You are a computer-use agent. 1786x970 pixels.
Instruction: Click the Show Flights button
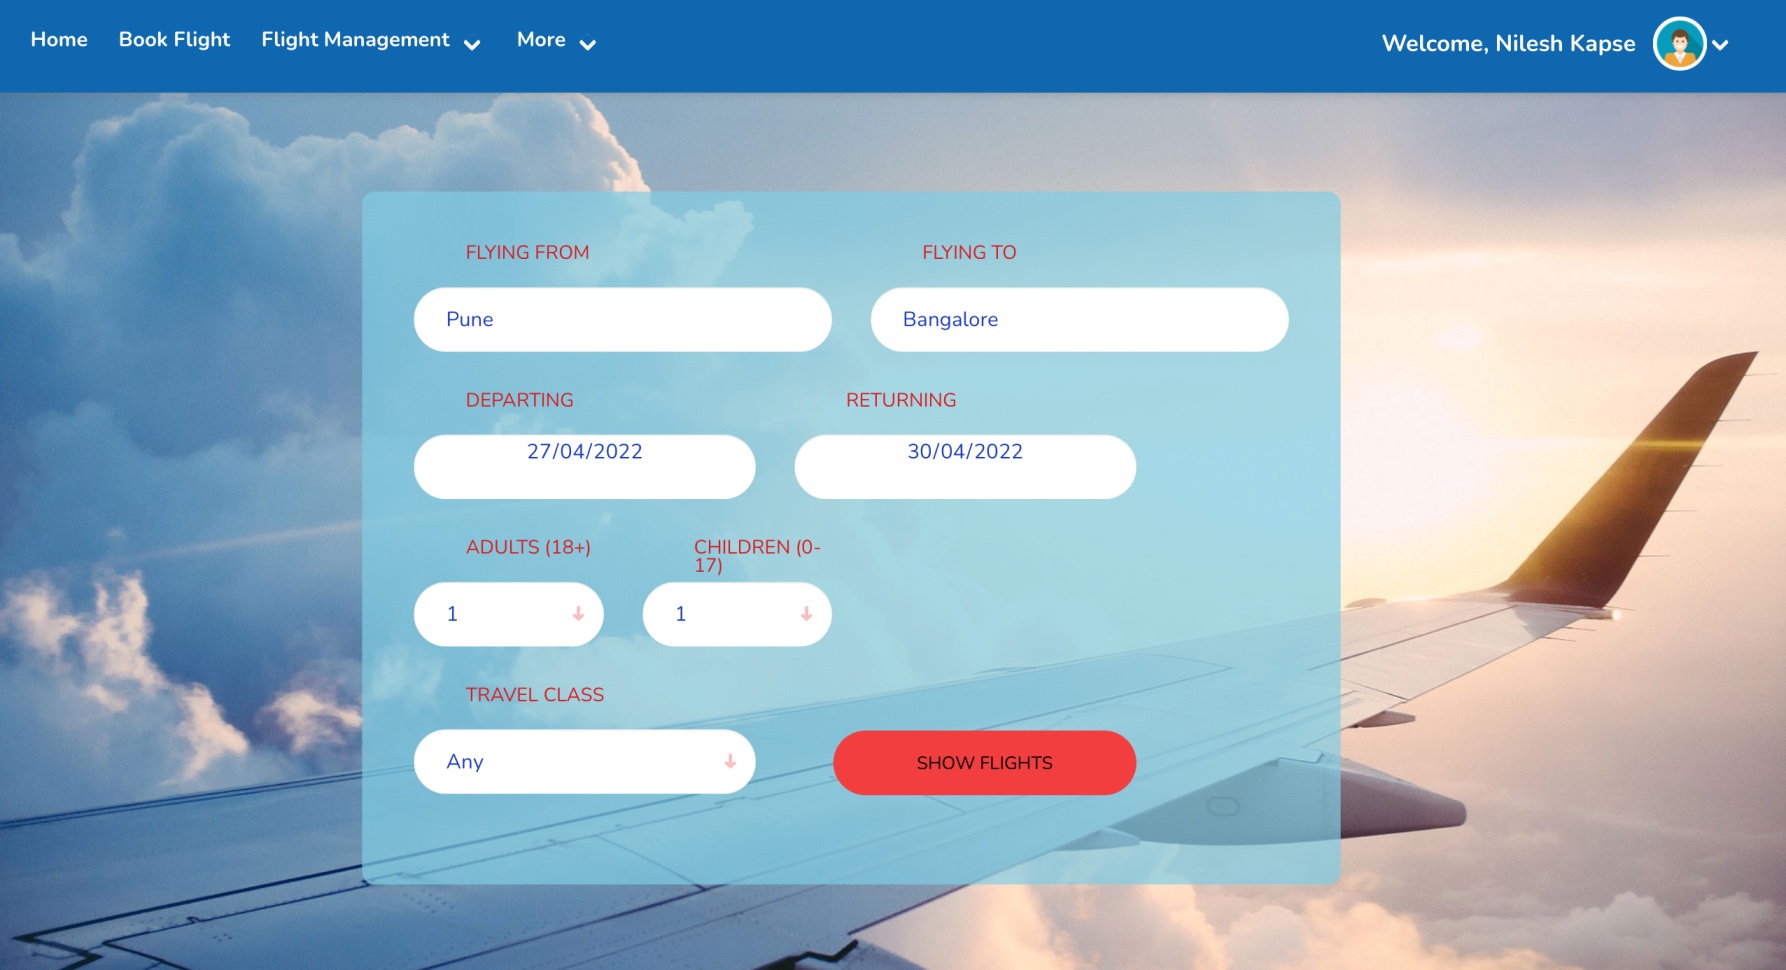point(984,762)
